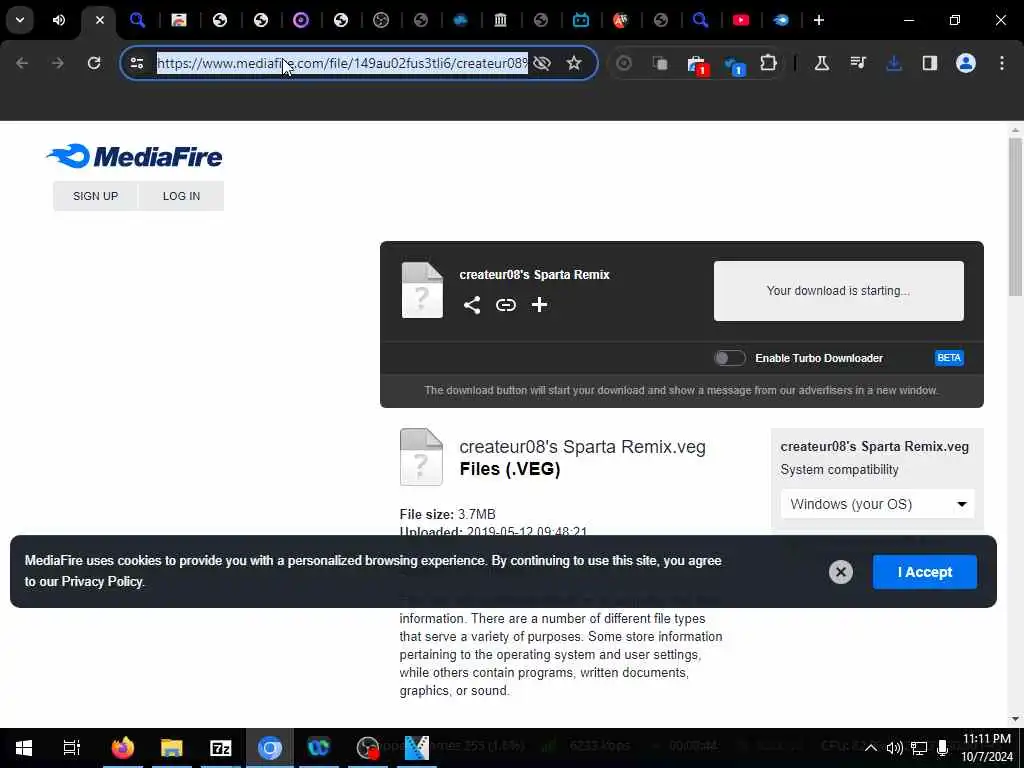This screenshot has width=1024, height=768.
Task: Open the Windows Start menu
Action: coord(24,748)
